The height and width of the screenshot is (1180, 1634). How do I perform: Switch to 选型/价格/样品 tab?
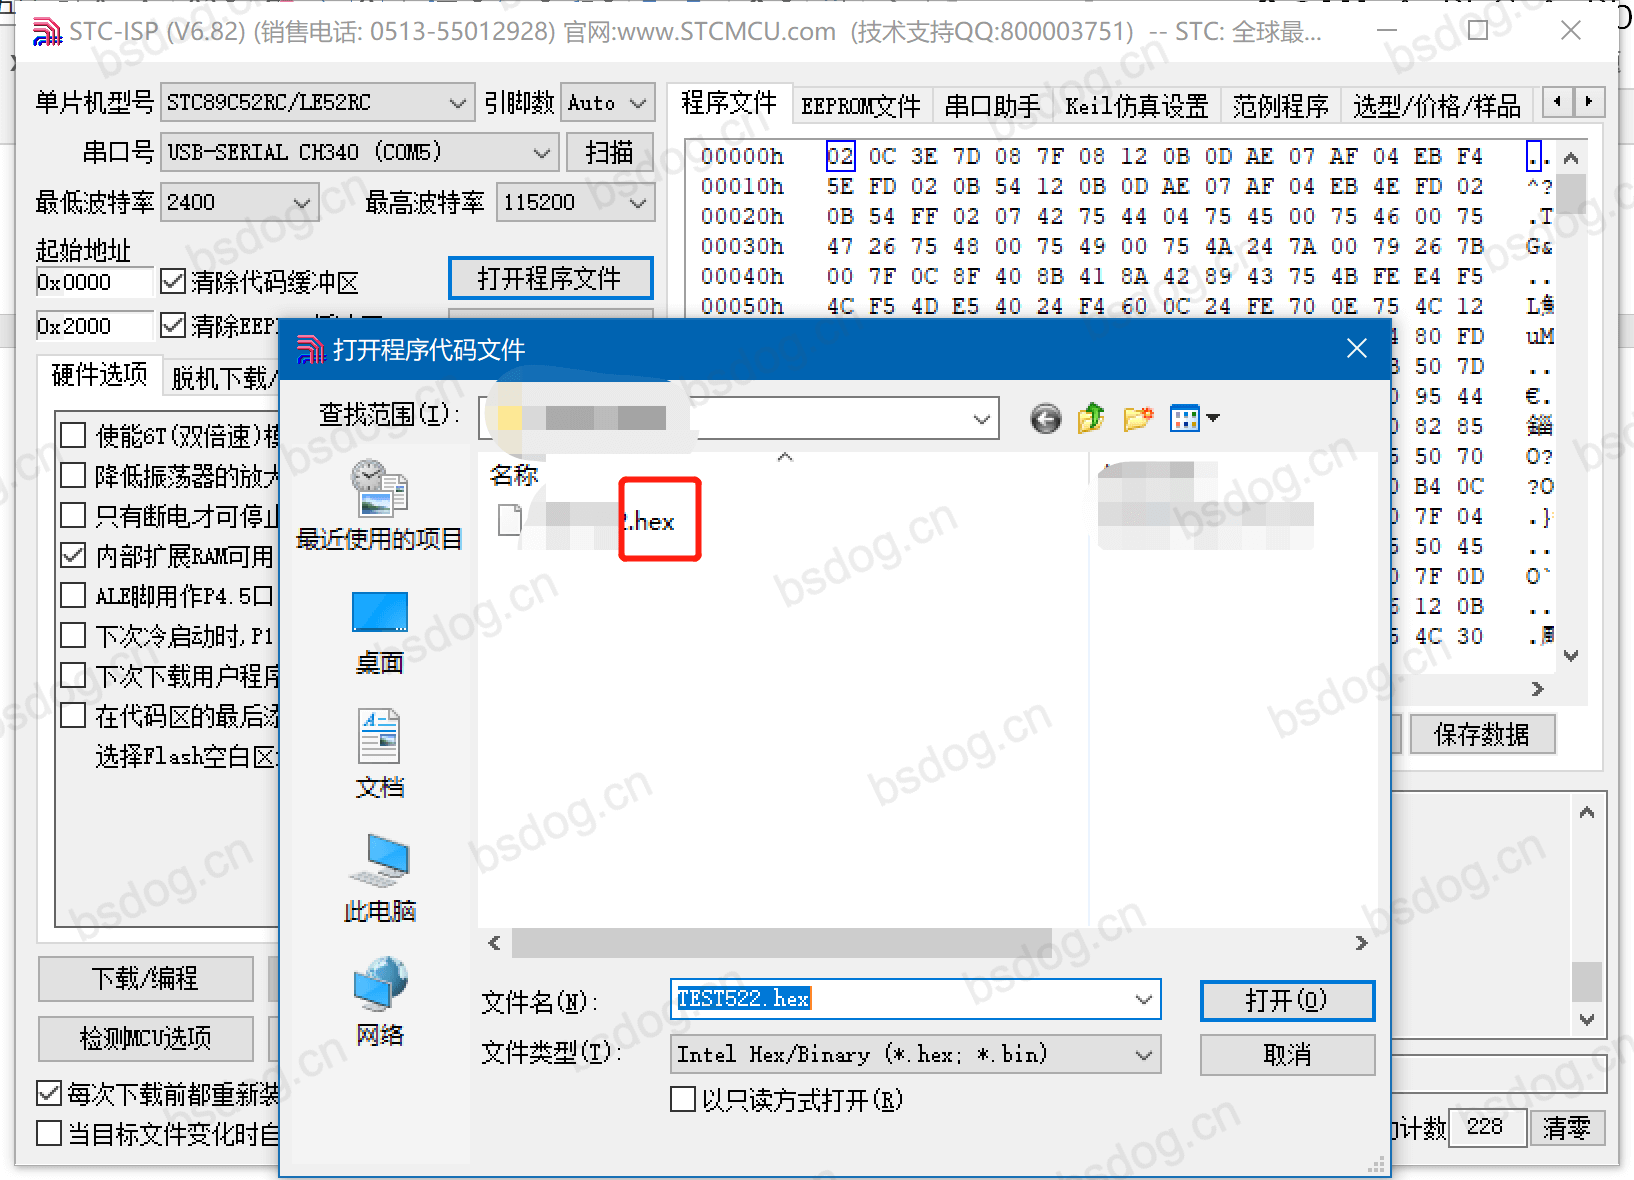coord(1437,106)
